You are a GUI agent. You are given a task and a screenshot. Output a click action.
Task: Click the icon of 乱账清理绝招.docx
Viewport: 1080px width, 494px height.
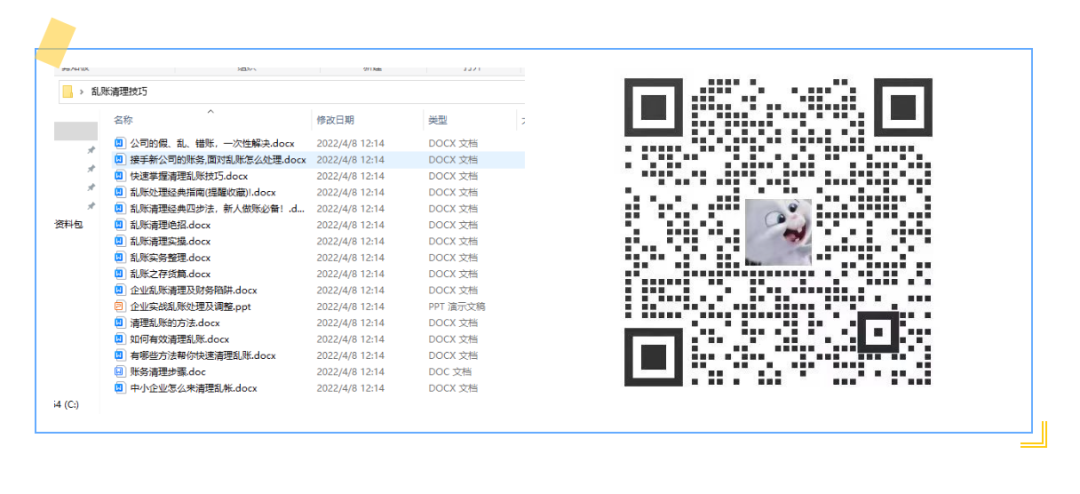(119, 225)
